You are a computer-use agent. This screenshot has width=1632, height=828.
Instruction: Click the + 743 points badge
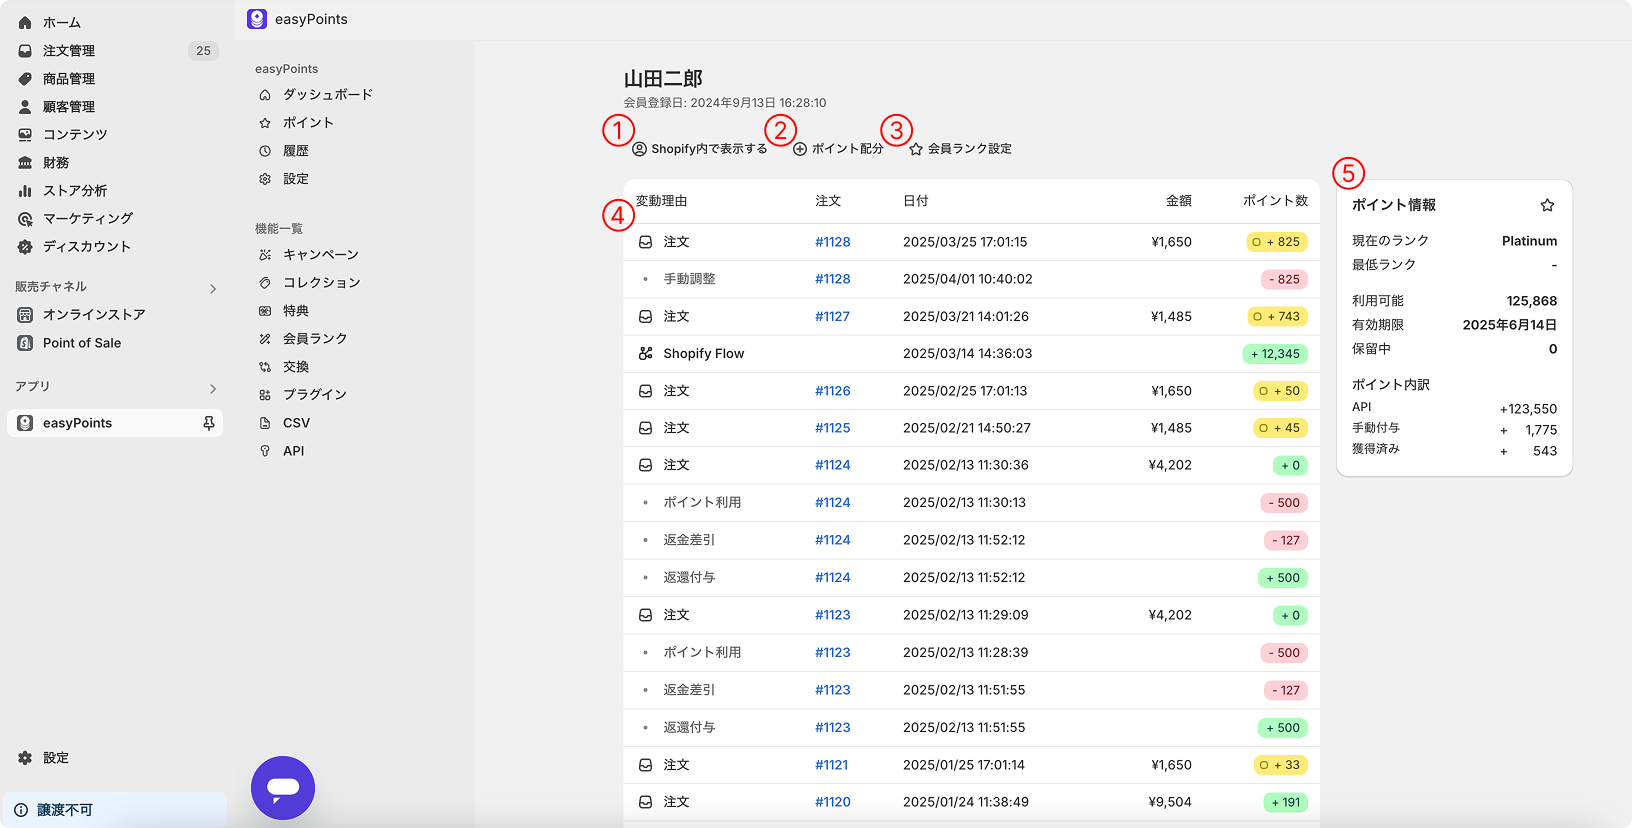1277,316
